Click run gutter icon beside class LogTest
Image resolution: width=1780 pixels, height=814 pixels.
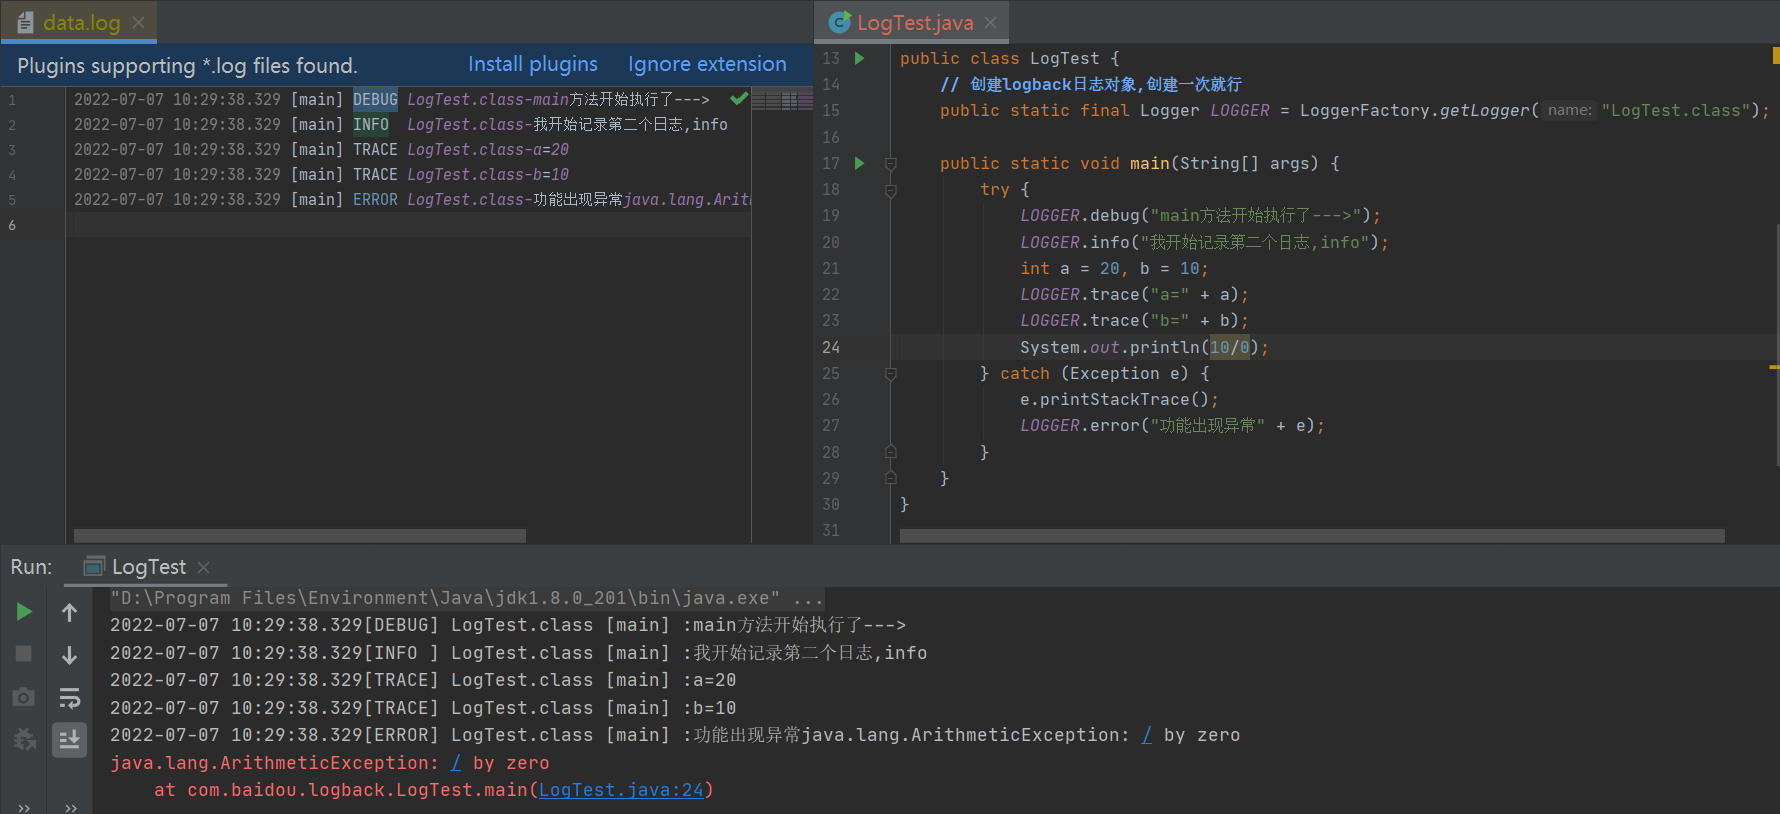pyautogui.click(x=859, y=59)
